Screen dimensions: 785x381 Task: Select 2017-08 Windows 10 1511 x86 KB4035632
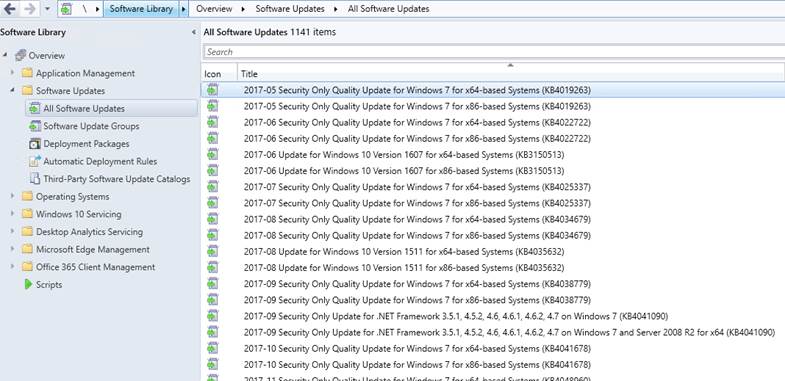pyautogui.click(x=493, y=268)
